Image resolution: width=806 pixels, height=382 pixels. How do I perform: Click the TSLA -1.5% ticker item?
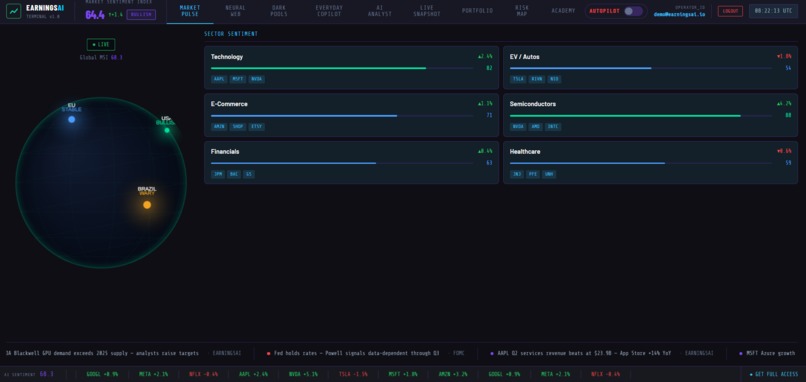click(353, 374)
